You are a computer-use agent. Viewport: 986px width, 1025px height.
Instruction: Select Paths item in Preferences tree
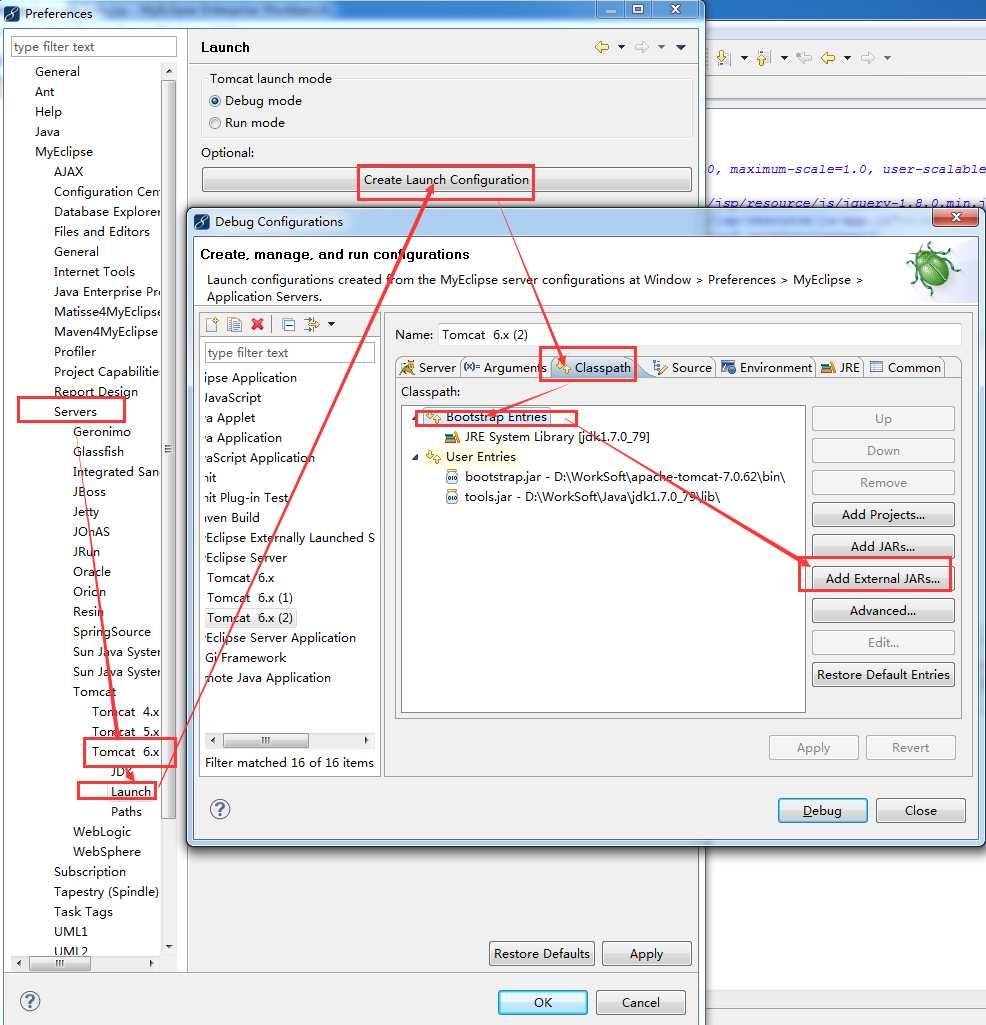tap(126, 812)
